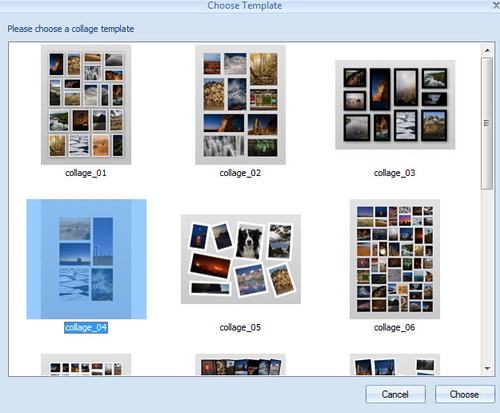This screenshot has width=500, height=413.
Task: Click the selected collage_04 label
Action: point(86,327)
